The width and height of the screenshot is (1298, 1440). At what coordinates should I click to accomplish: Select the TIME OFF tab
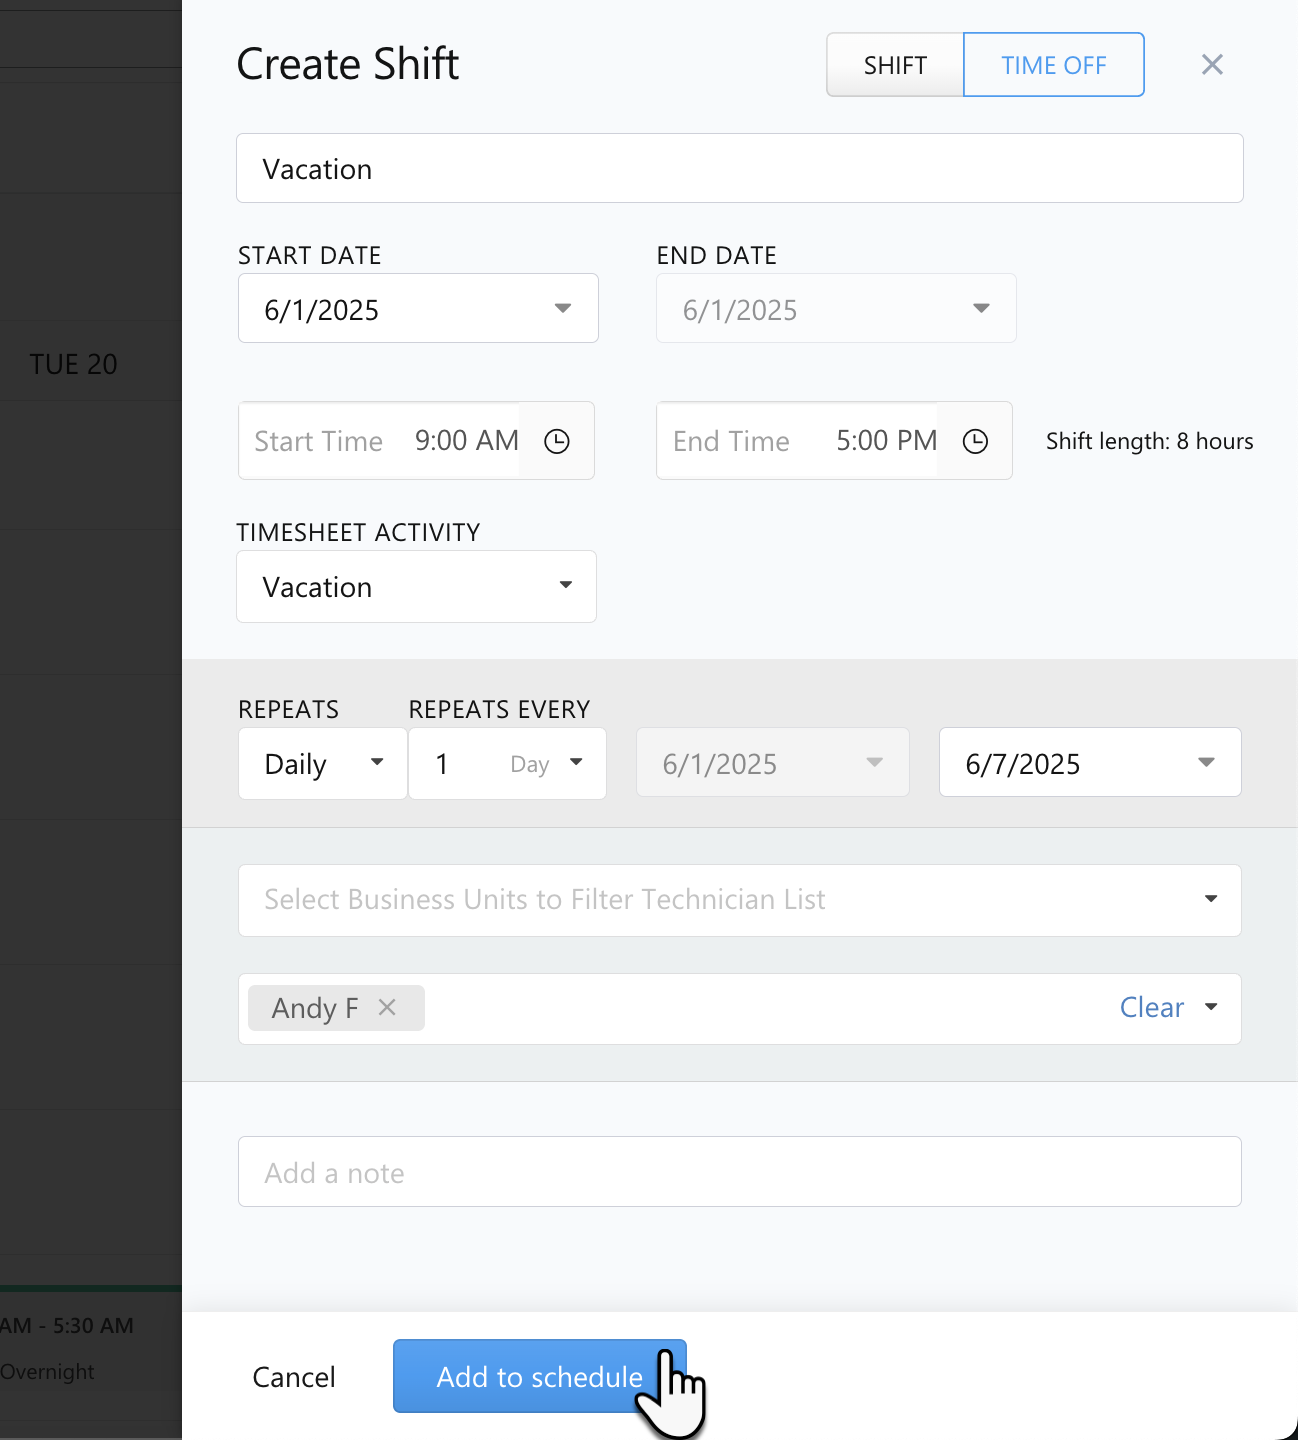point(1053,64)
